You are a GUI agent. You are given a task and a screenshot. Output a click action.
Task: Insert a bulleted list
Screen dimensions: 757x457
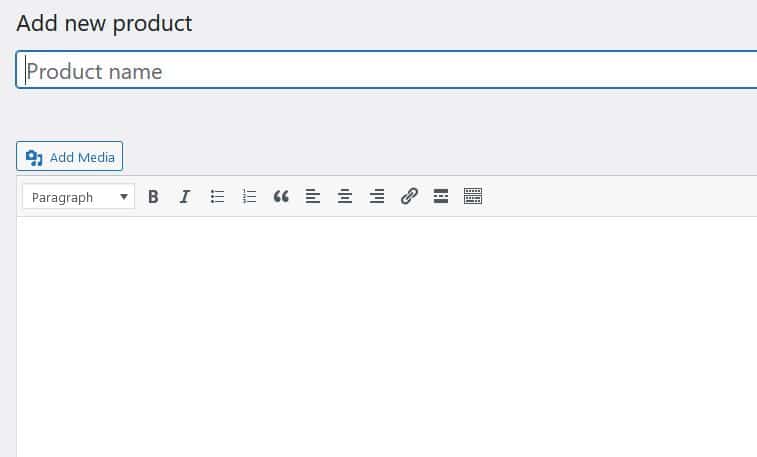tap(217, 197)
